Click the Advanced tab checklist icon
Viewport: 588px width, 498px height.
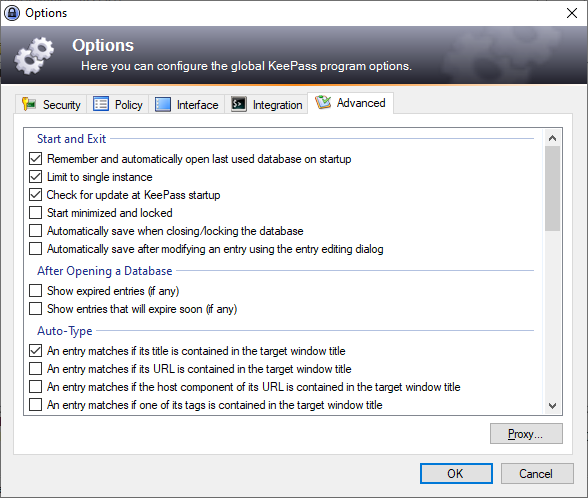[x=323, y=102]
